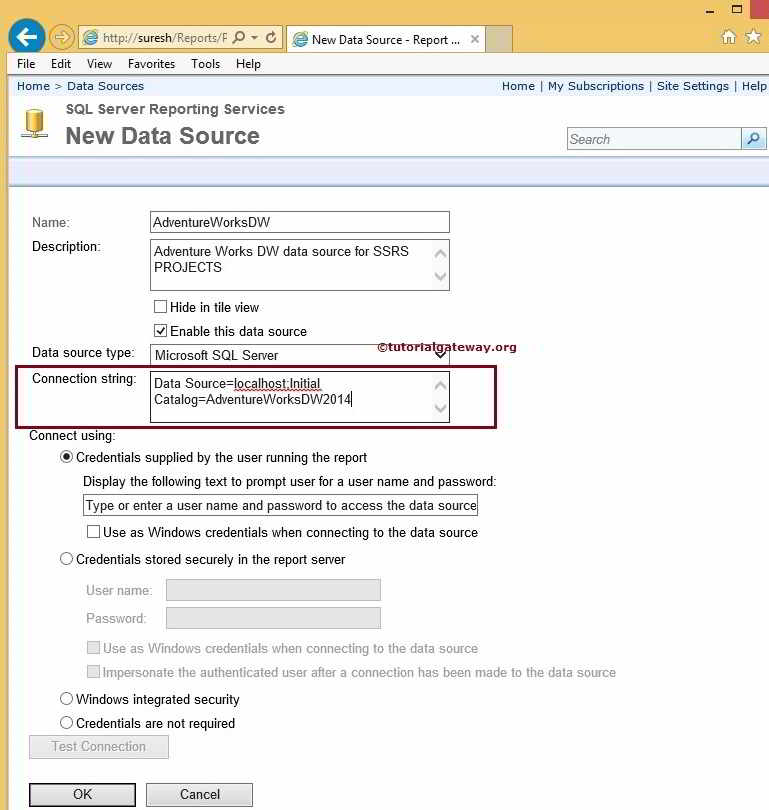Click the browser address bar URL
This screenshot has width=769, height=810.
tap(164, 38)
